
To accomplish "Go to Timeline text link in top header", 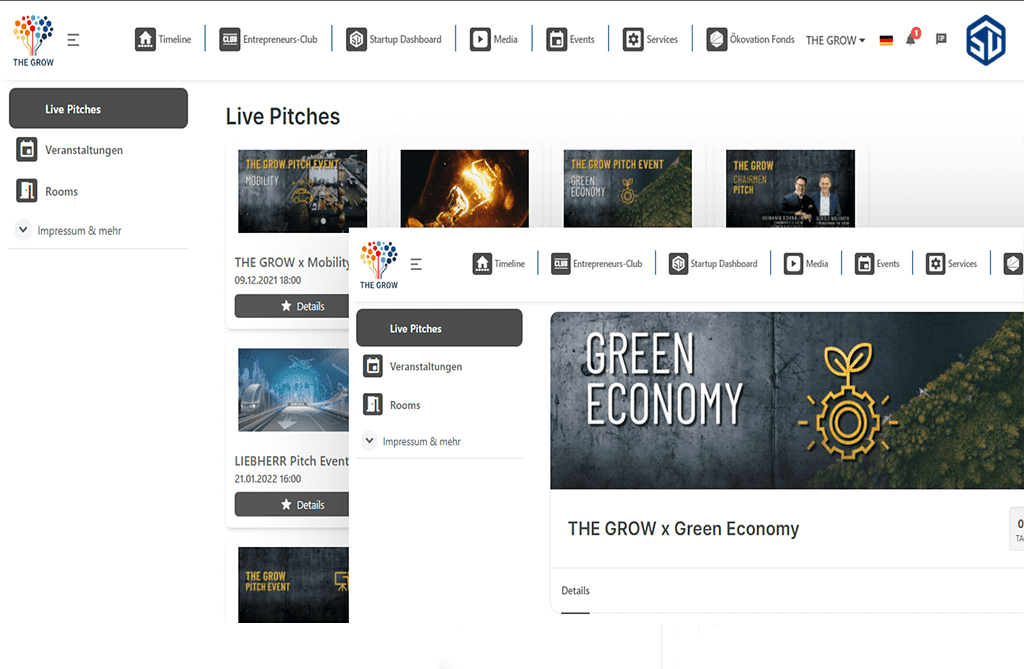I will pos(175,39).
